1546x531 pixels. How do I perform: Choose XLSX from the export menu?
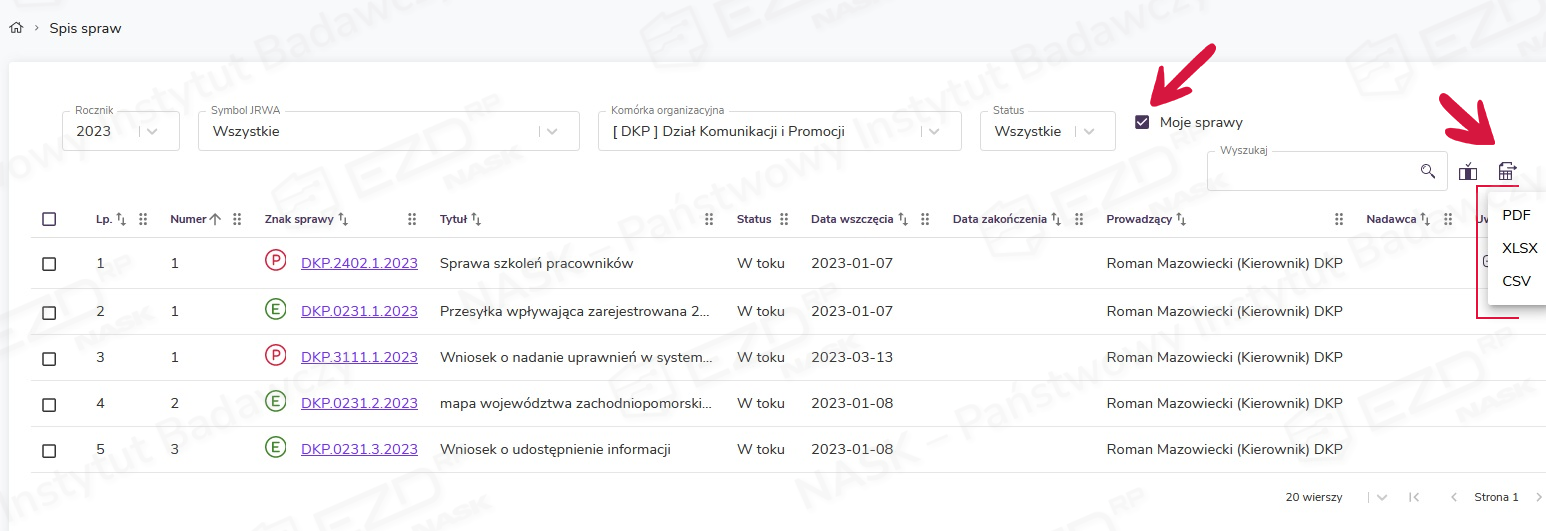(1519, 248)
